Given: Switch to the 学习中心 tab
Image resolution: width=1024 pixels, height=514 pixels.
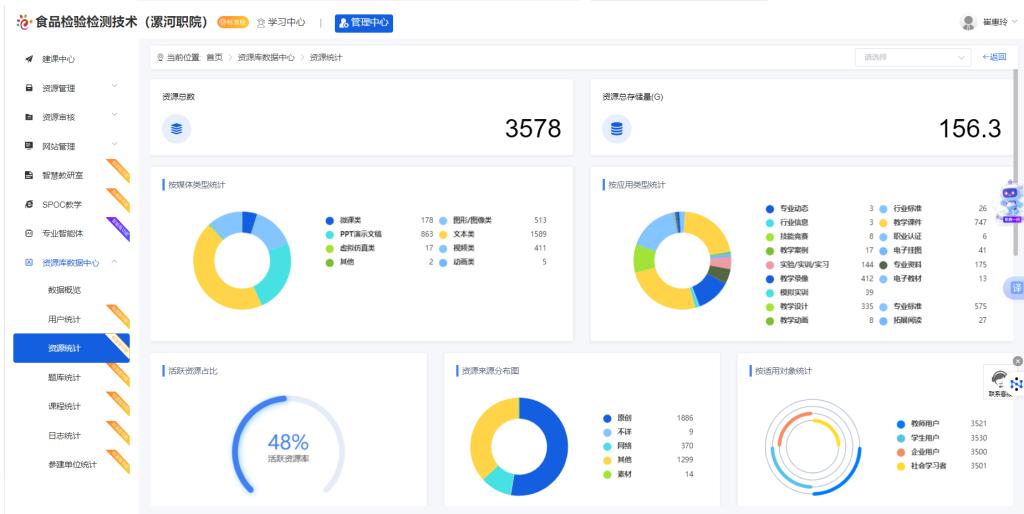Looking at the screenshot, I should tap(281, 22).
